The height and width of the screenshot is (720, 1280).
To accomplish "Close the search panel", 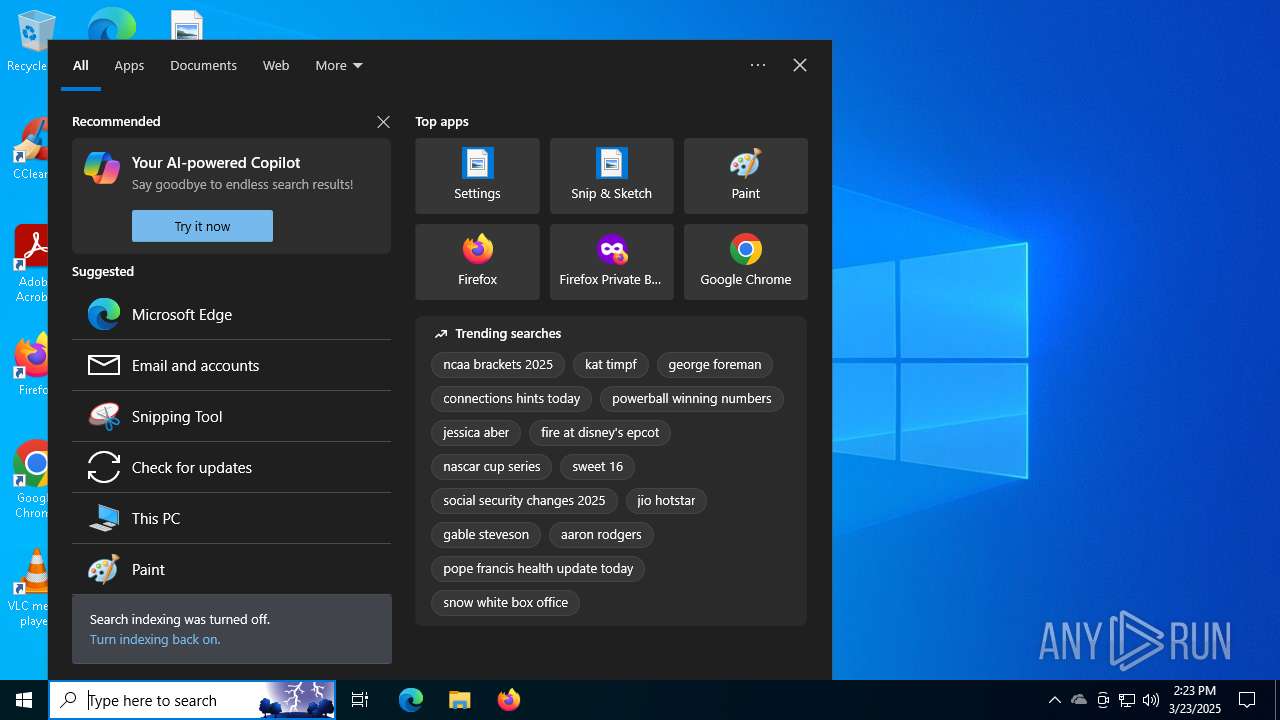I will (x=800, y=65).
